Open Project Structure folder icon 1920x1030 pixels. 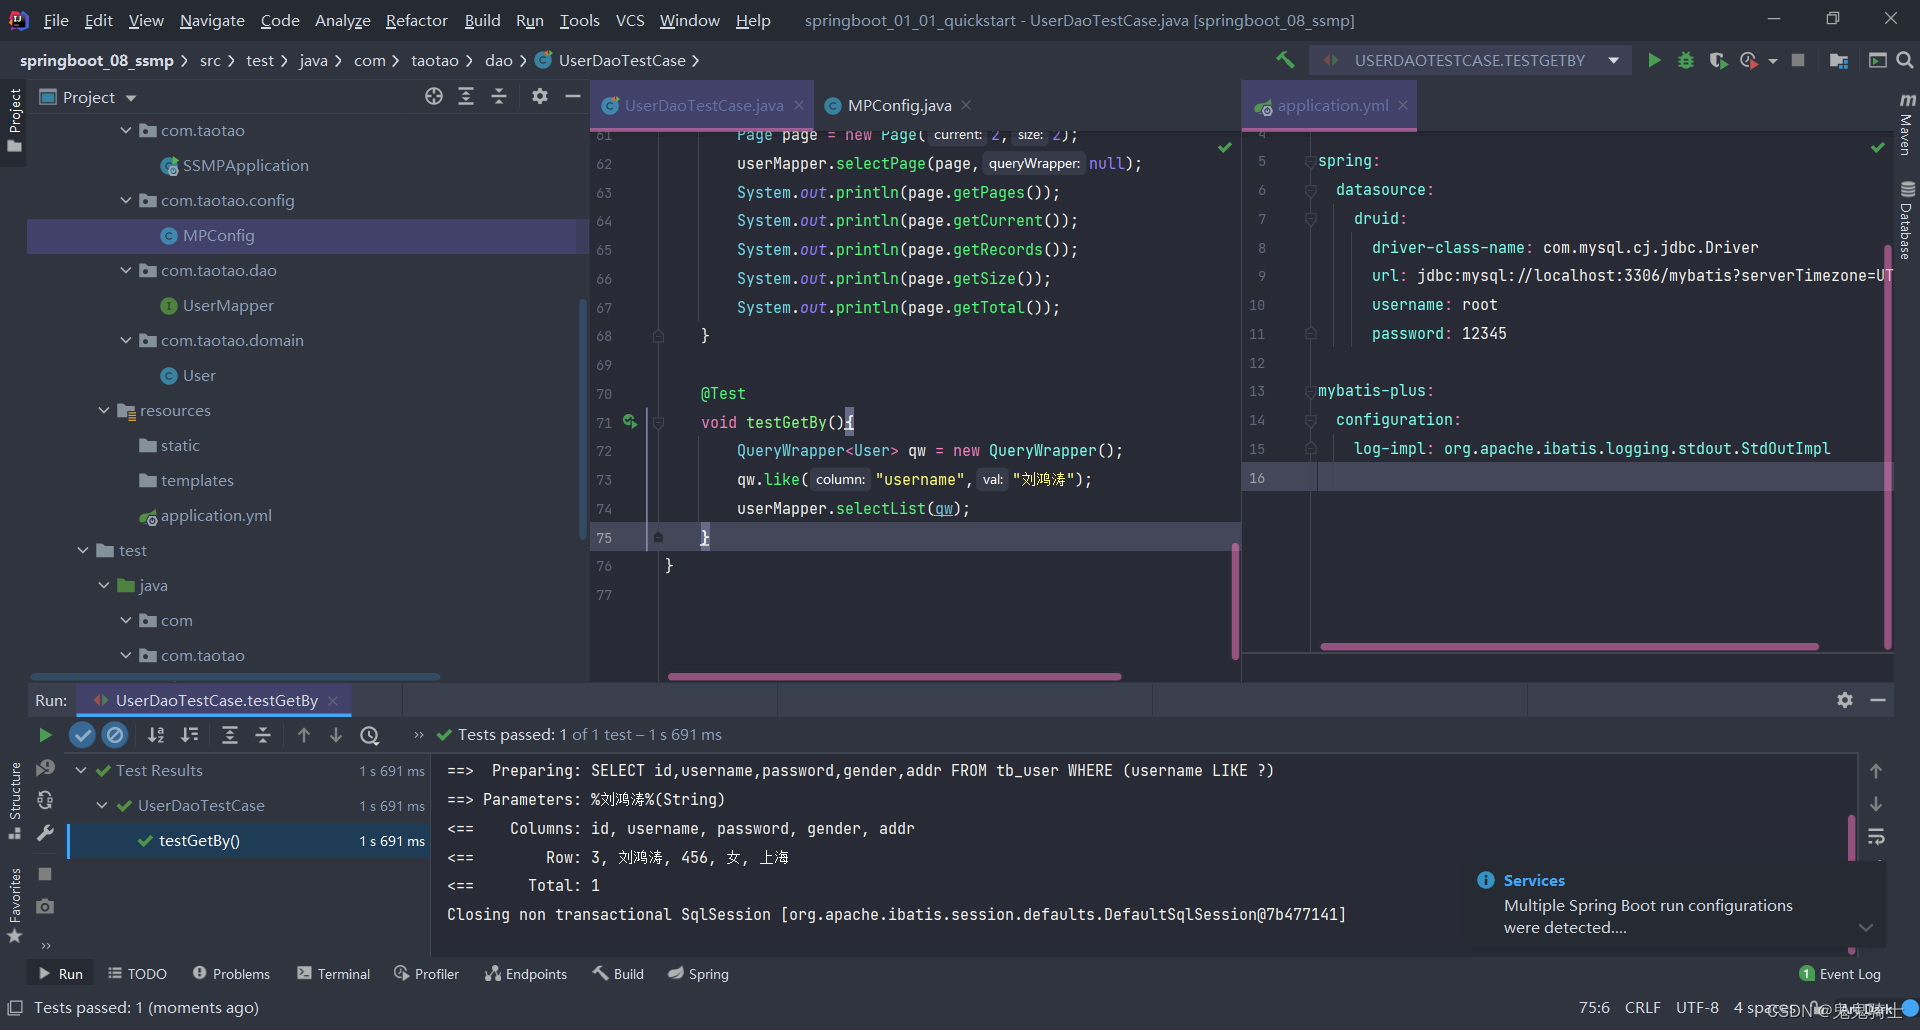tap(1838, 60)
